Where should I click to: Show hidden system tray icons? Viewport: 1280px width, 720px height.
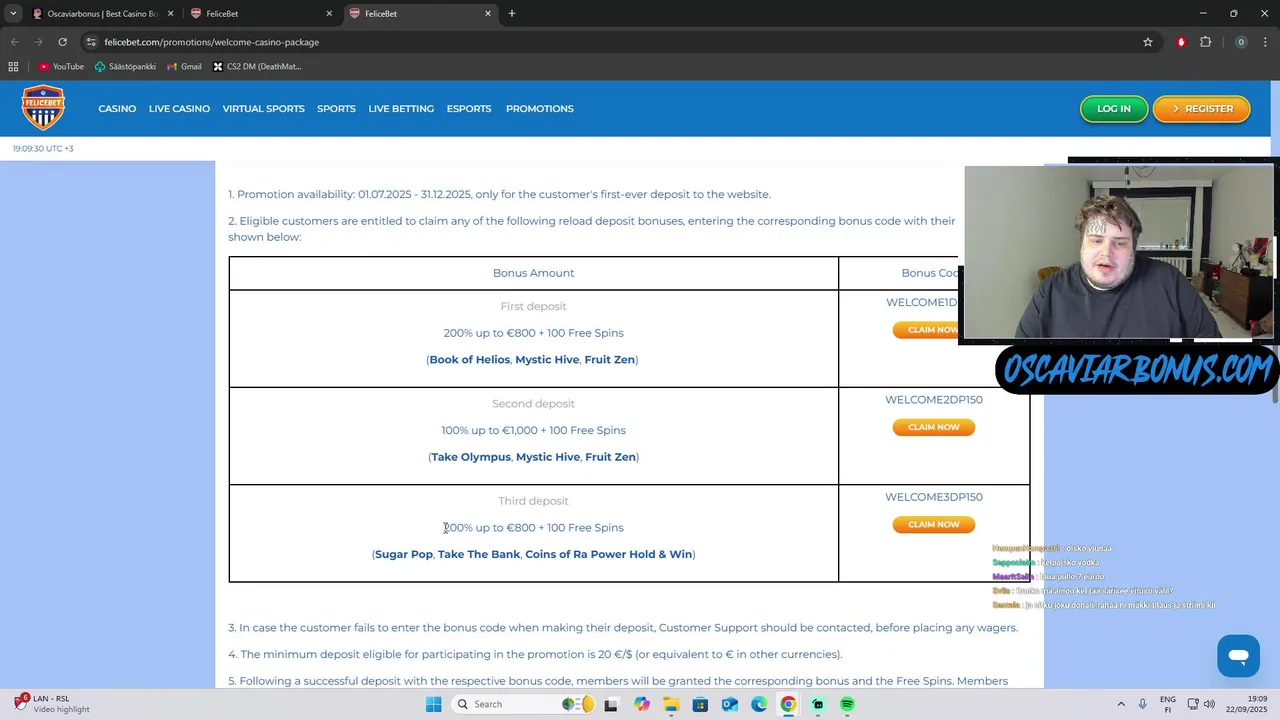tap(1121, 704)
